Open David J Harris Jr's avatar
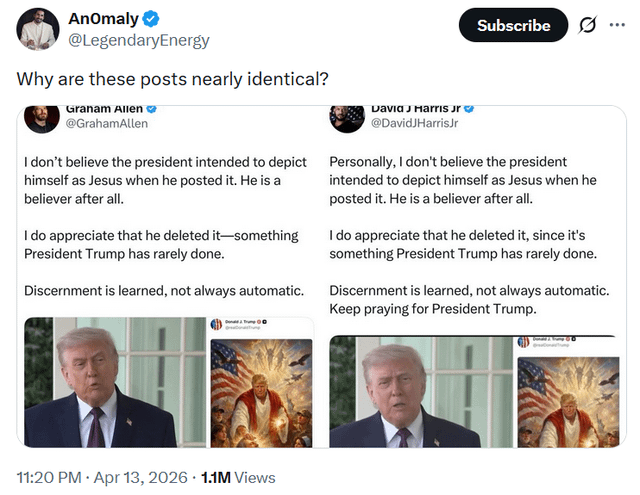The image size is (640, 495). point(347,116)
